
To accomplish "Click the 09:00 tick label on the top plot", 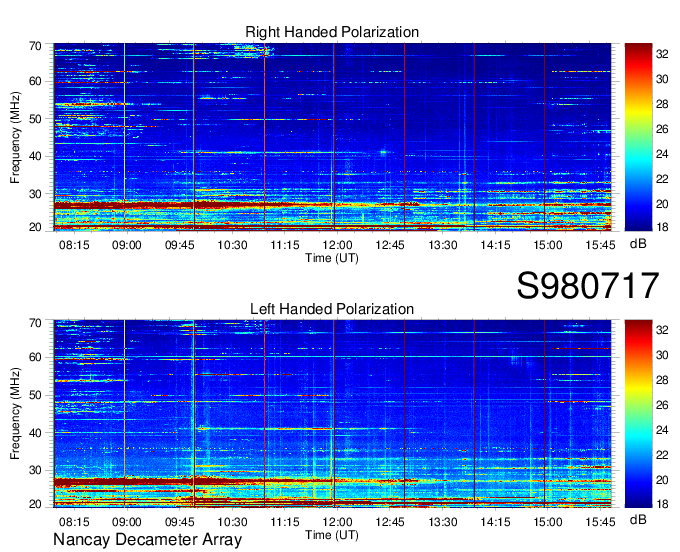I will tap(127, 245).
